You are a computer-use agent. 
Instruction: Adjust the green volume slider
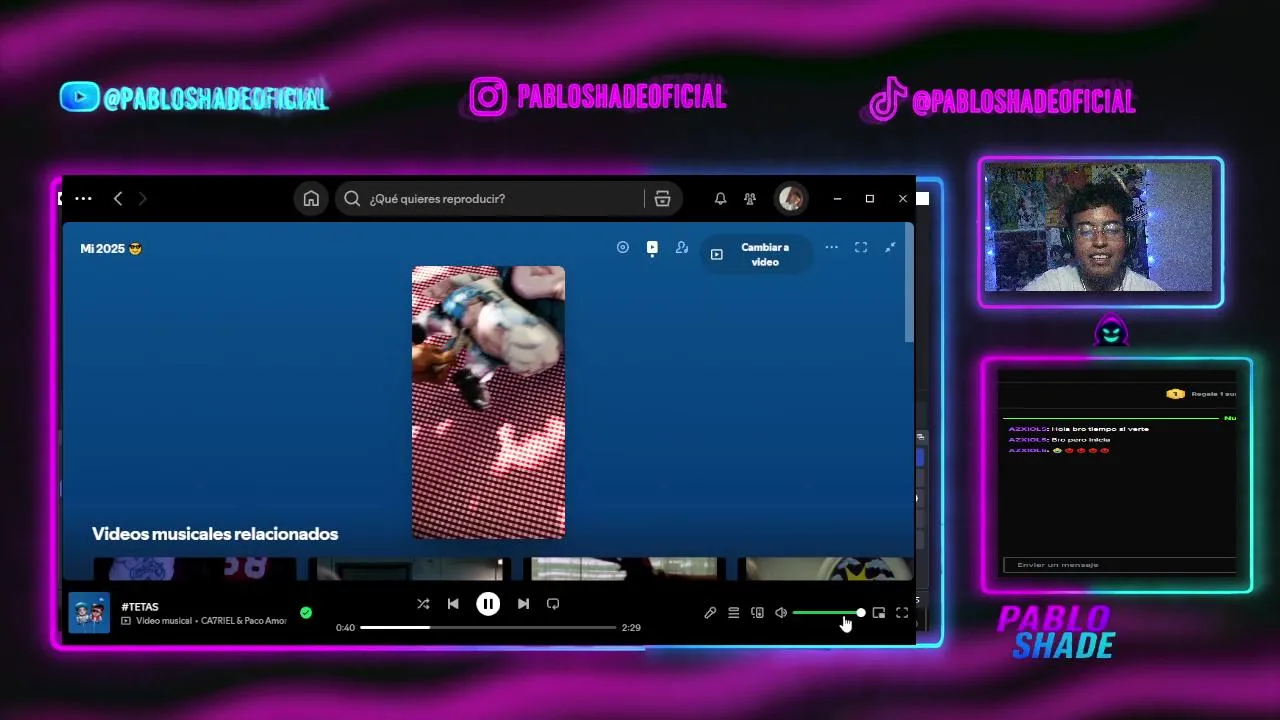click(827, 613)
